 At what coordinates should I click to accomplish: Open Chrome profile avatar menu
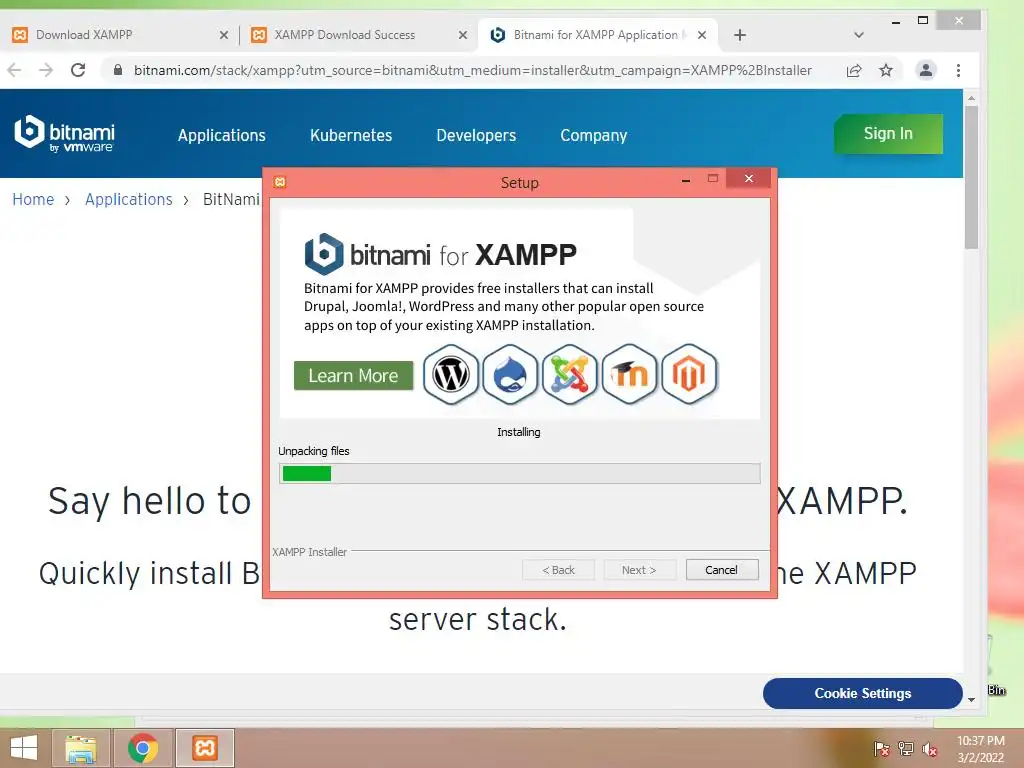(x=925, y=70)
